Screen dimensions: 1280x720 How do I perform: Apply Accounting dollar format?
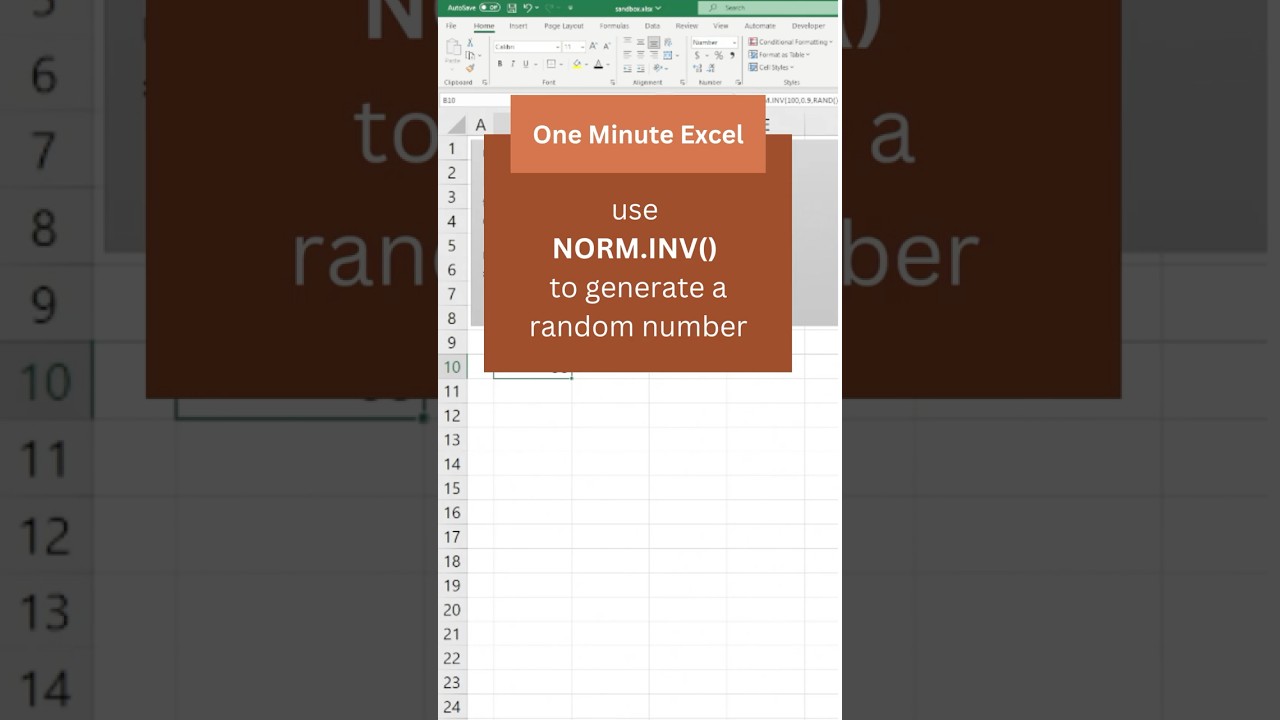(x=697, y=55)
